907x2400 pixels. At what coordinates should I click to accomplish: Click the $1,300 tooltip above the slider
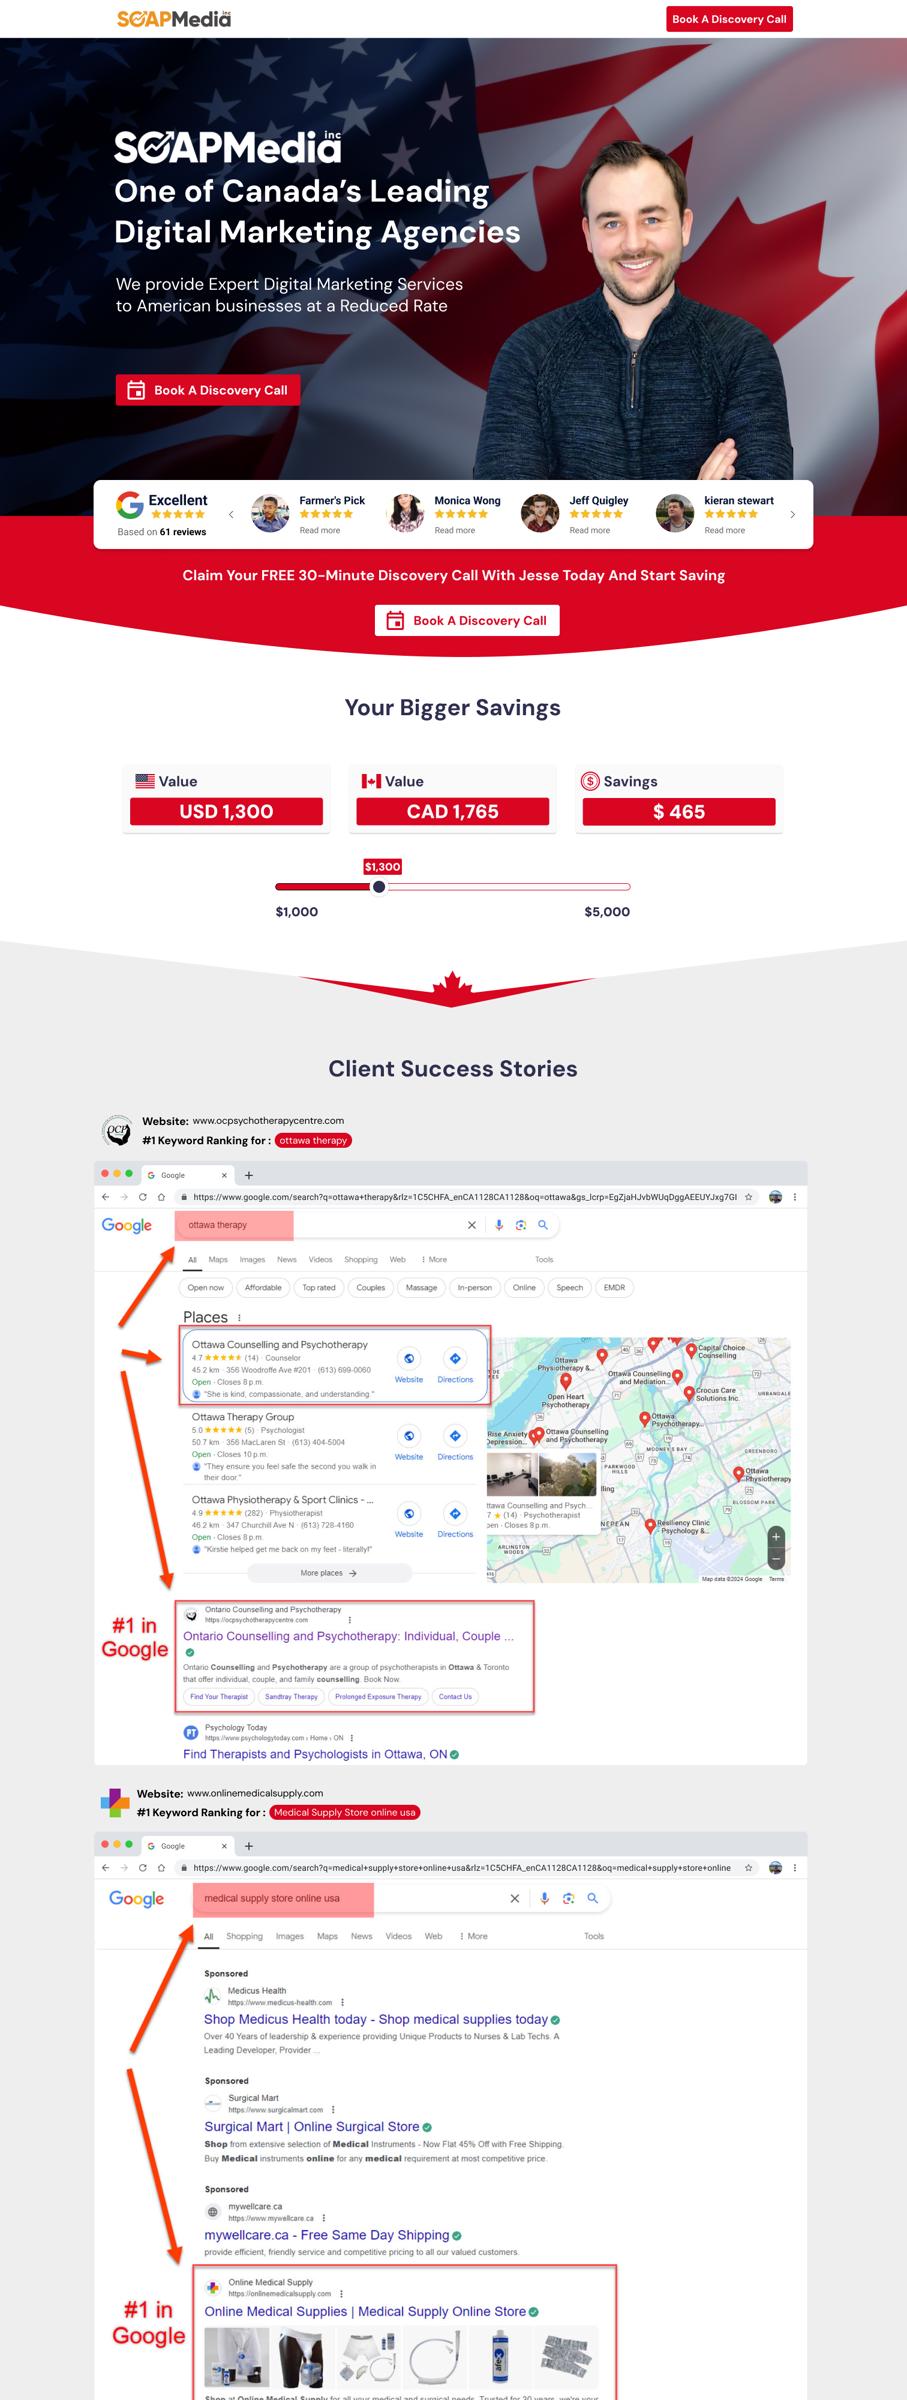[x=382, y=867]
